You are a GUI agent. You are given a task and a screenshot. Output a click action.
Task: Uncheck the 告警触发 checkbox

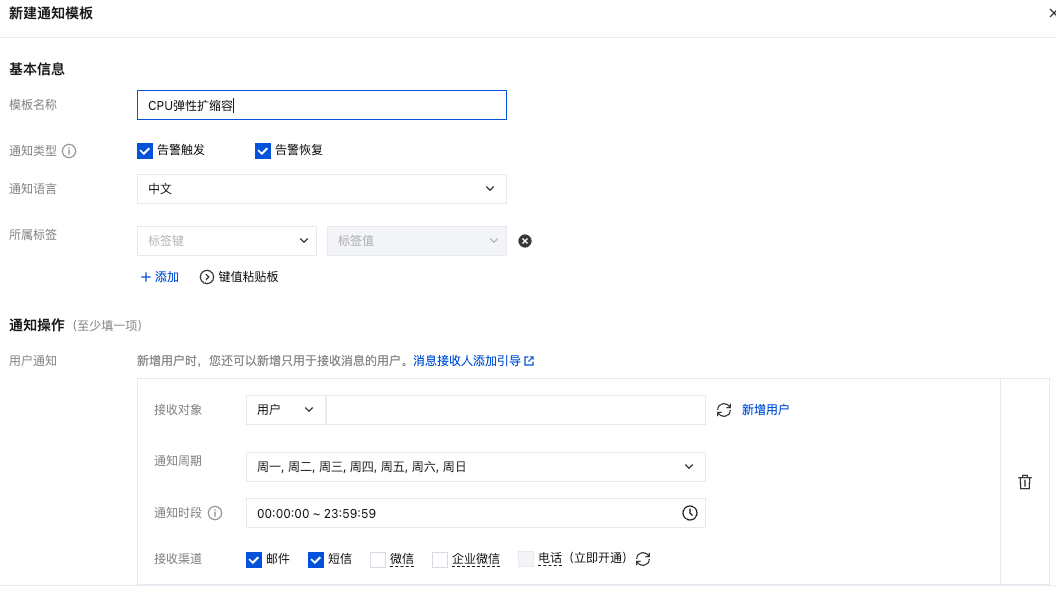(145, 151)
